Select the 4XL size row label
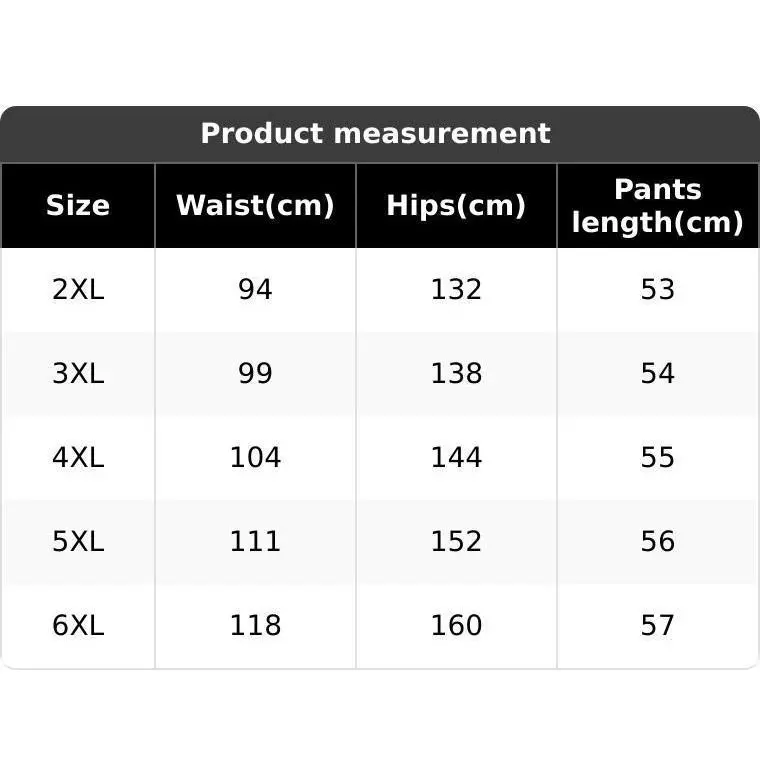Viewport: 760px width, 760px height. 78,458
